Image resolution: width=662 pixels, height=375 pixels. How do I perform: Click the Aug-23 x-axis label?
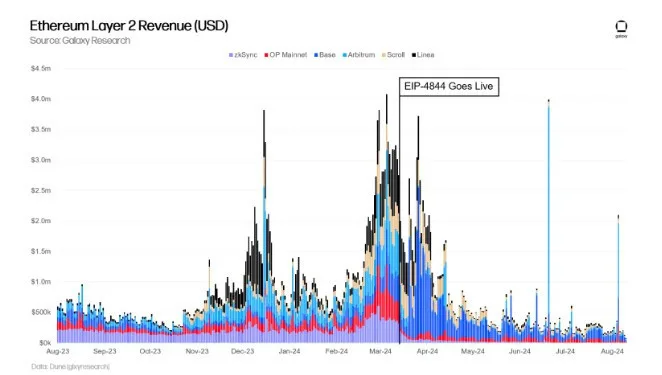click(x=58, y=351)
